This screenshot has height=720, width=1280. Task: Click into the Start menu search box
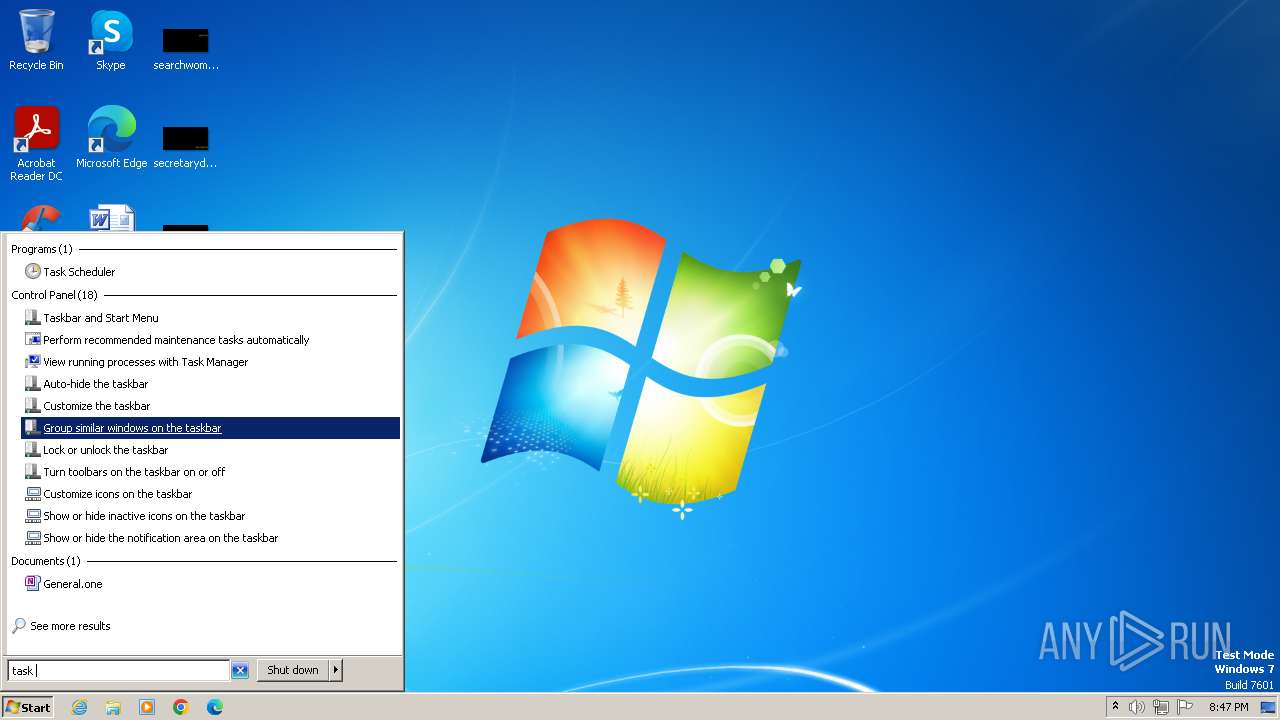119,671
